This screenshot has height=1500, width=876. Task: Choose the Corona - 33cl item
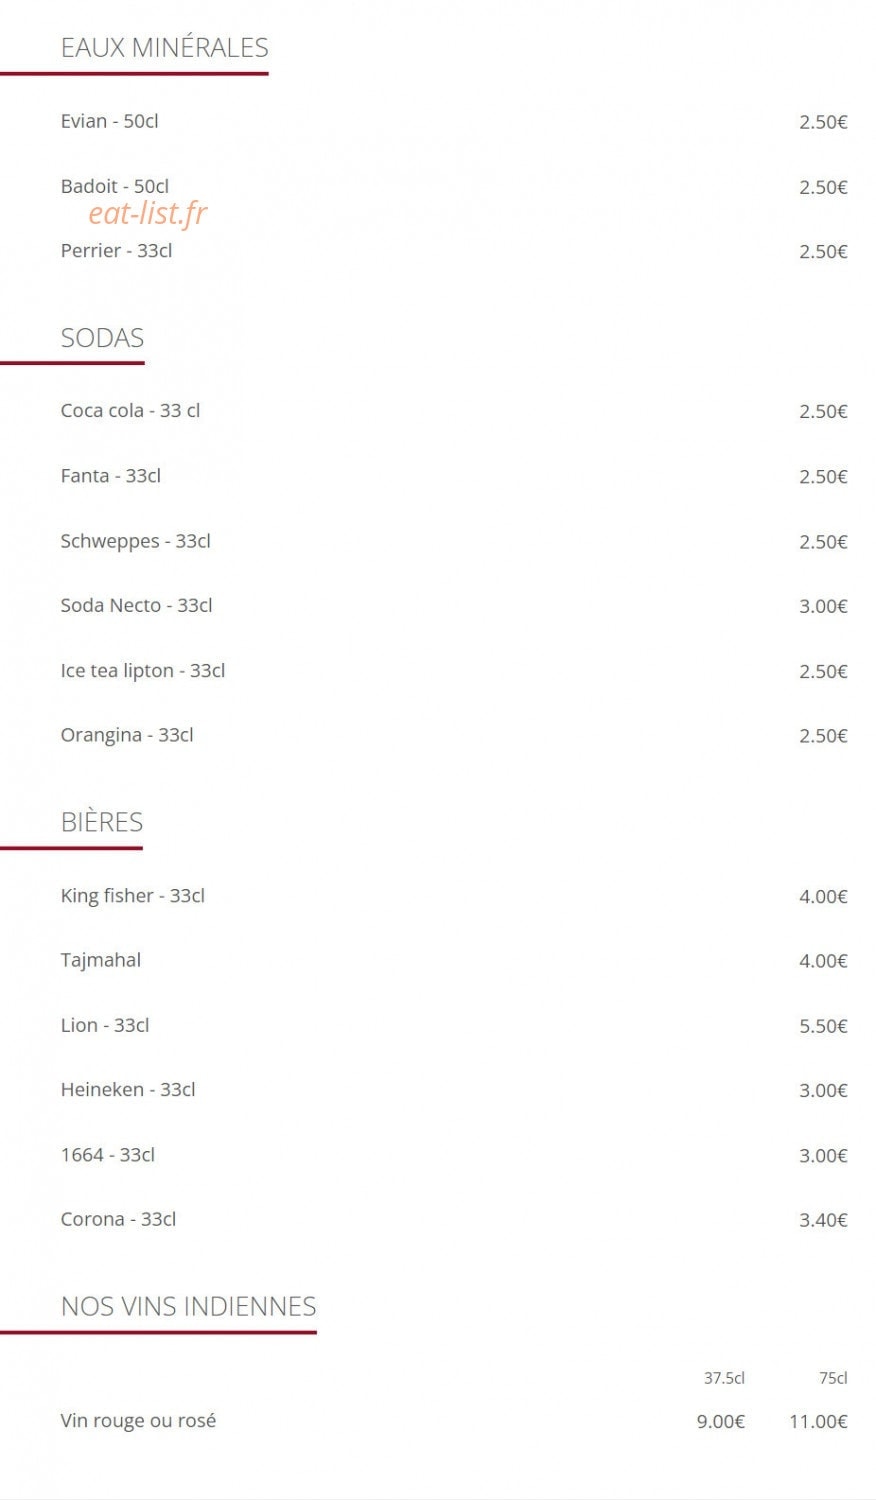(x=118, y=1219)
